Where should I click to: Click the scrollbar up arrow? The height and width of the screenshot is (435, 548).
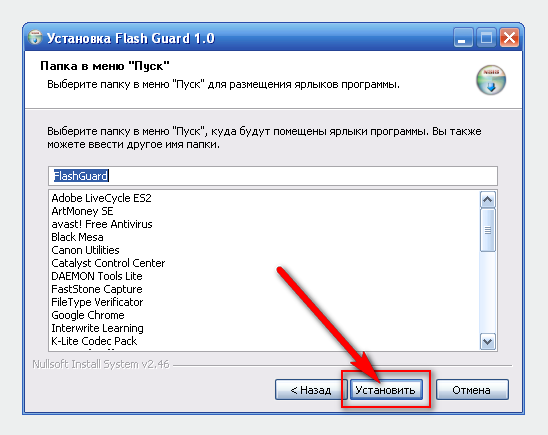(488, 200)
